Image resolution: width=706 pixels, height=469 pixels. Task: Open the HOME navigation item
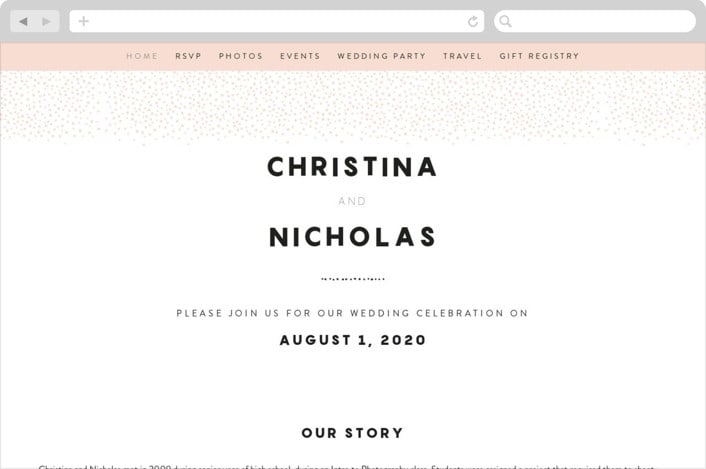(x=142, y=56)
